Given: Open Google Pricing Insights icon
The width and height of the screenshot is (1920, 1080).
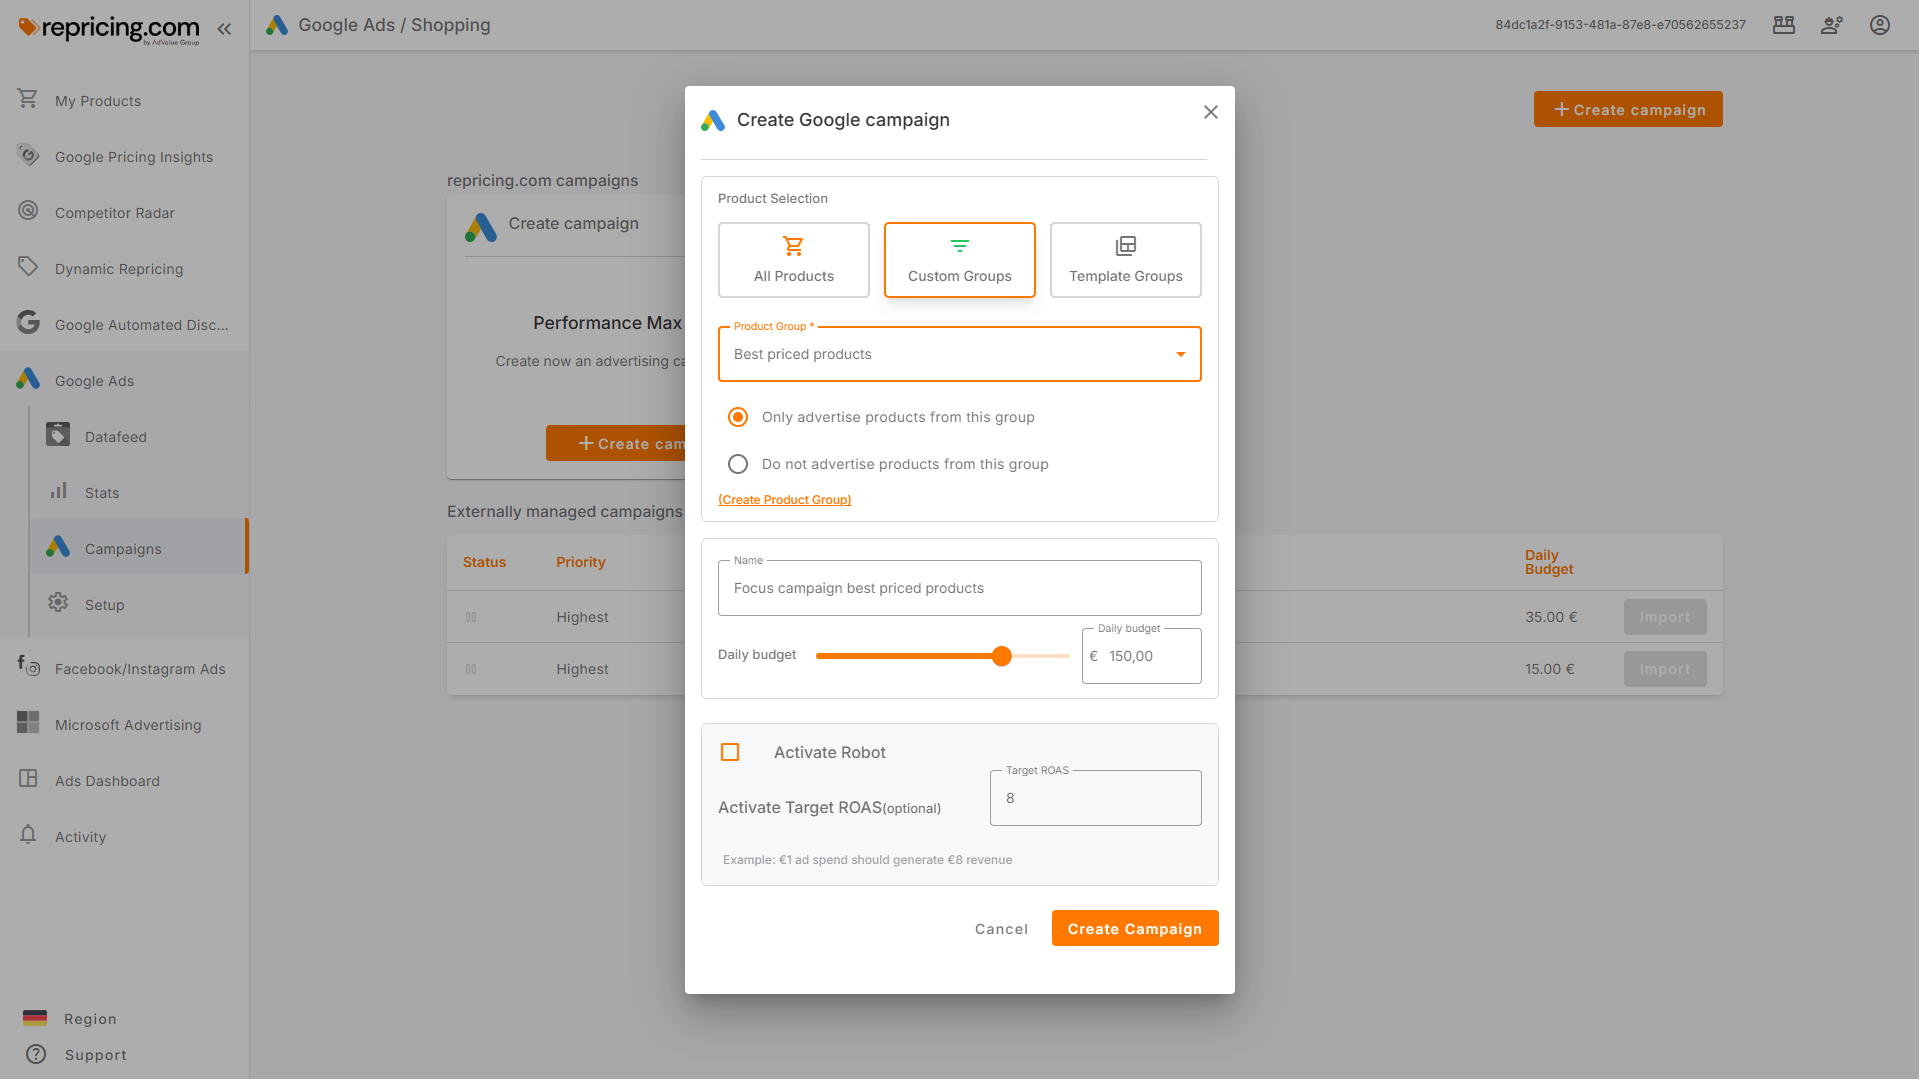Looking at the screenshot, I should 28,155.
